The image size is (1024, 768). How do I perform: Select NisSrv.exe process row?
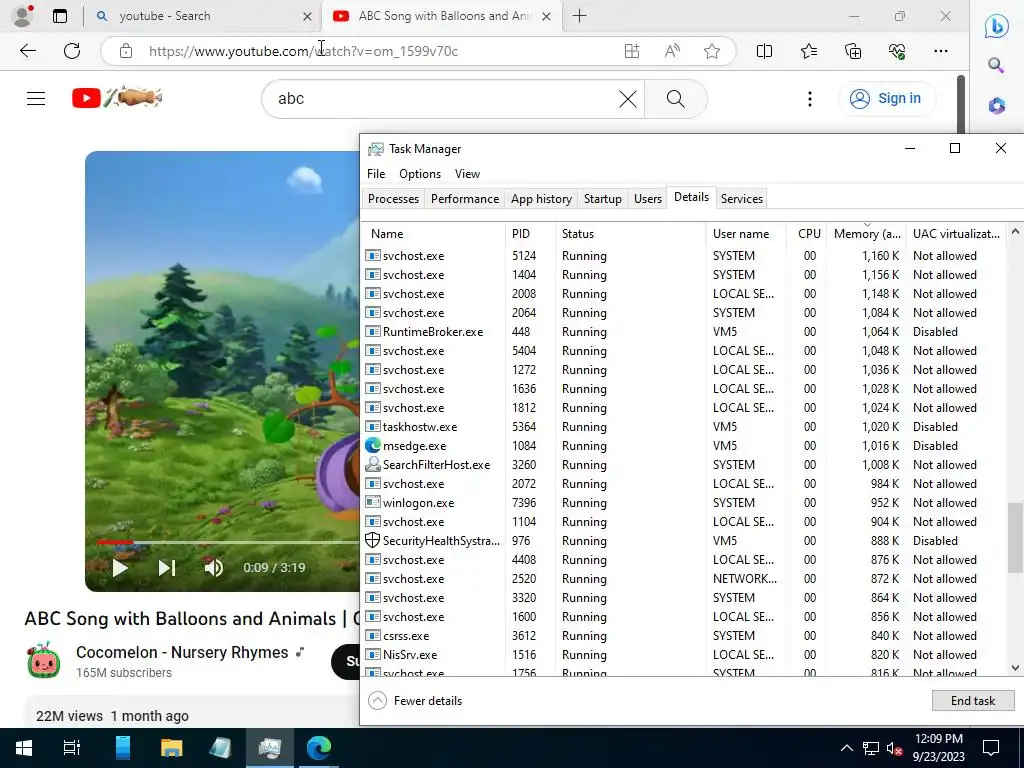pos(684,655)
